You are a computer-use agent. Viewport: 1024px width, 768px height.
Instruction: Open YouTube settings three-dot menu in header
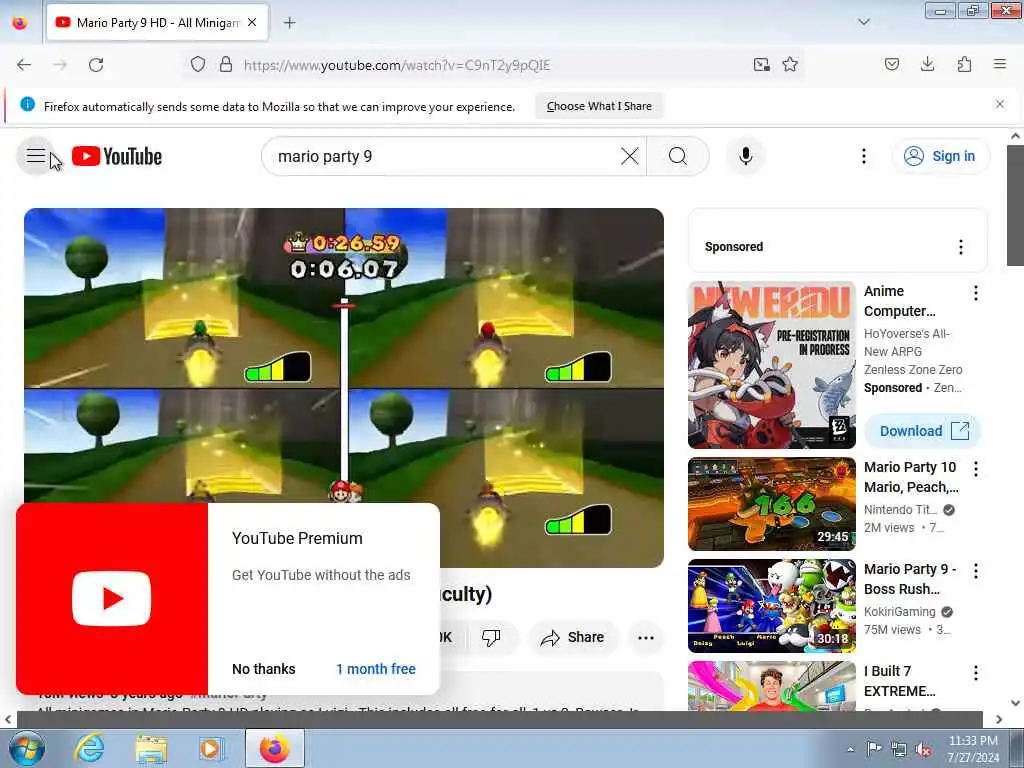click(863, 156)
